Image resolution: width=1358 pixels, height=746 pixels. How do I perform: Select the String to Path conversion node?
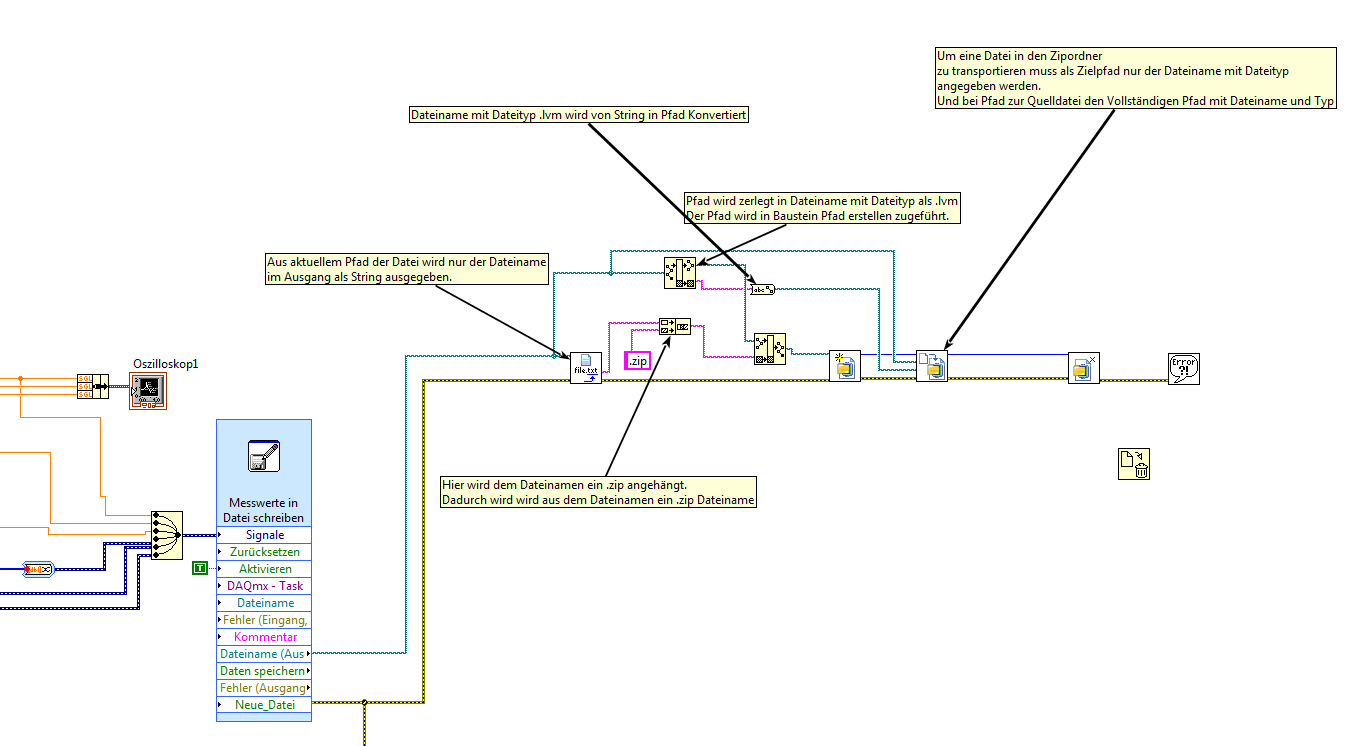[x=762, y=289]
